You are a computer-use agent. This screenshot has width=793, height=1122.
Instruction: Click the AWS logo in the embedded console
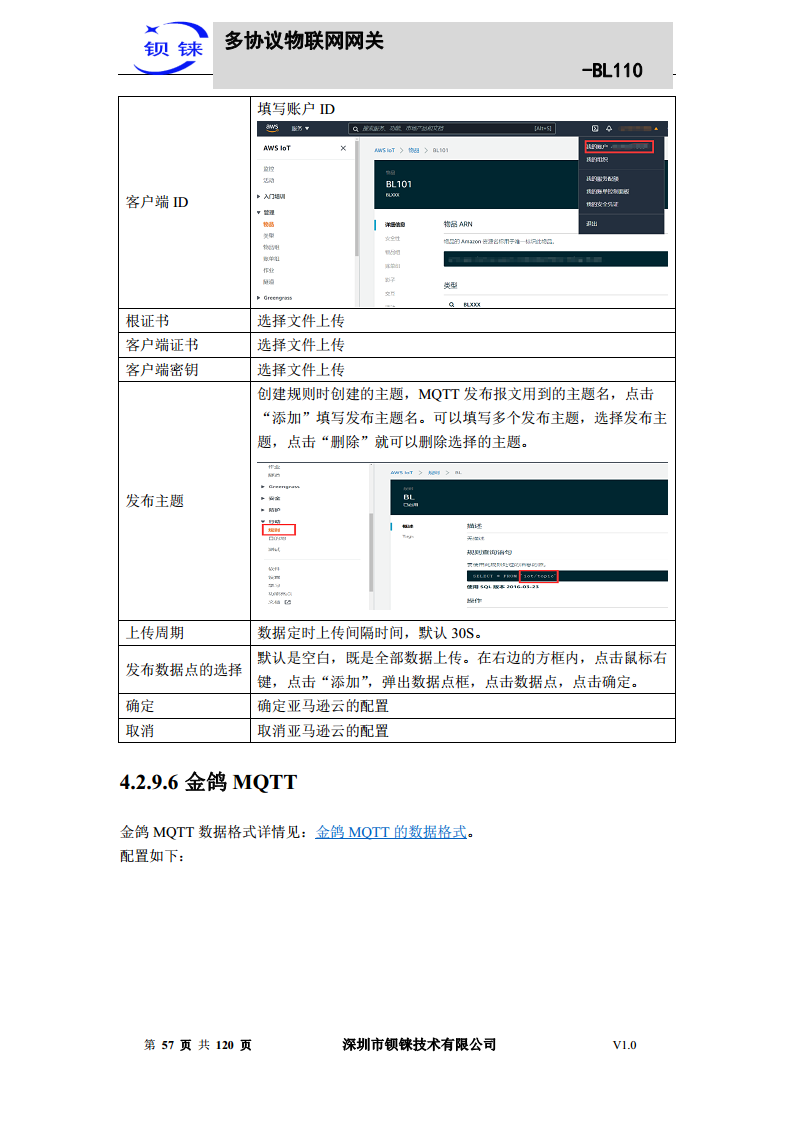[271, 128]
